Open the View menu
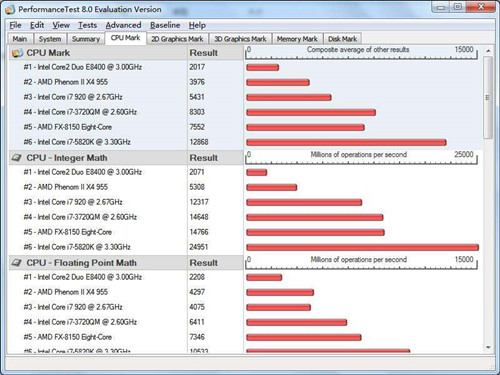The width and height of the screenshot is (500, 375). coord(61,25)
